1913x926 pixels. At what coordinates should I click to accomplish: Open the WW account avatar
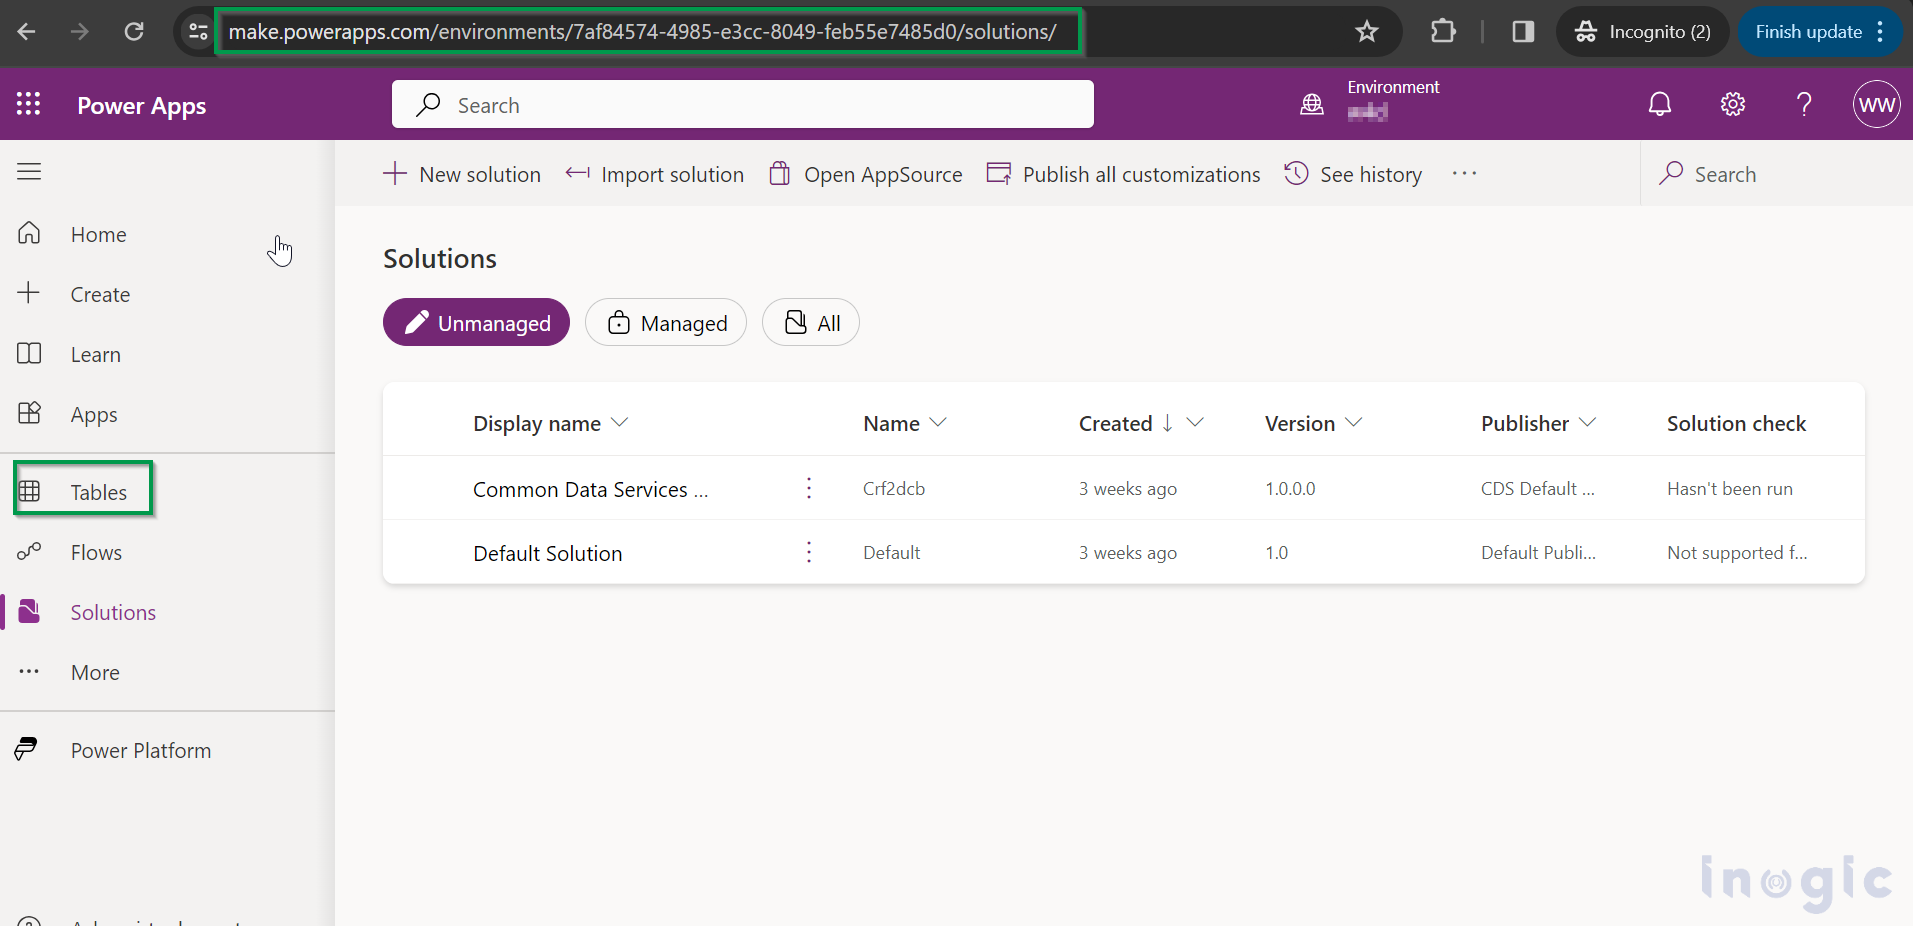coord(1876,105)
